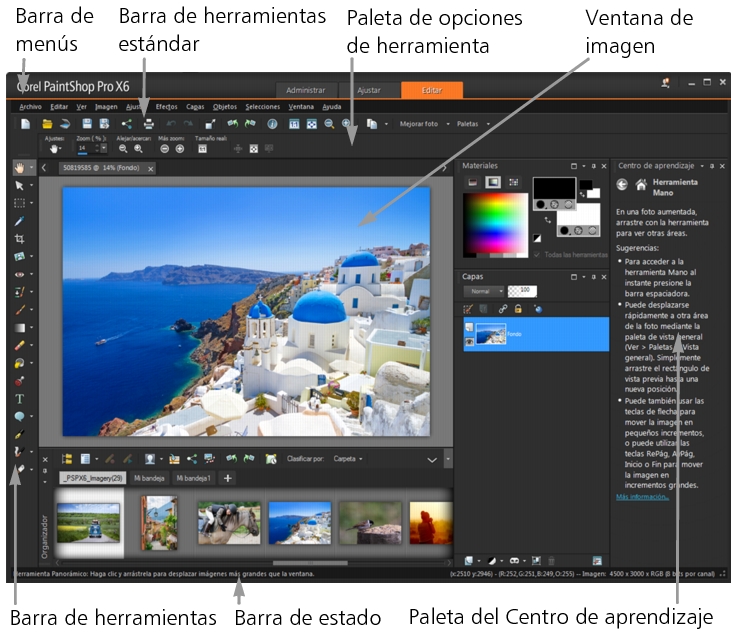Screen dimensions: 731x637
Task: Click the Home icon in Centro de aprendizaje
Action: click(x=640, y=184)
